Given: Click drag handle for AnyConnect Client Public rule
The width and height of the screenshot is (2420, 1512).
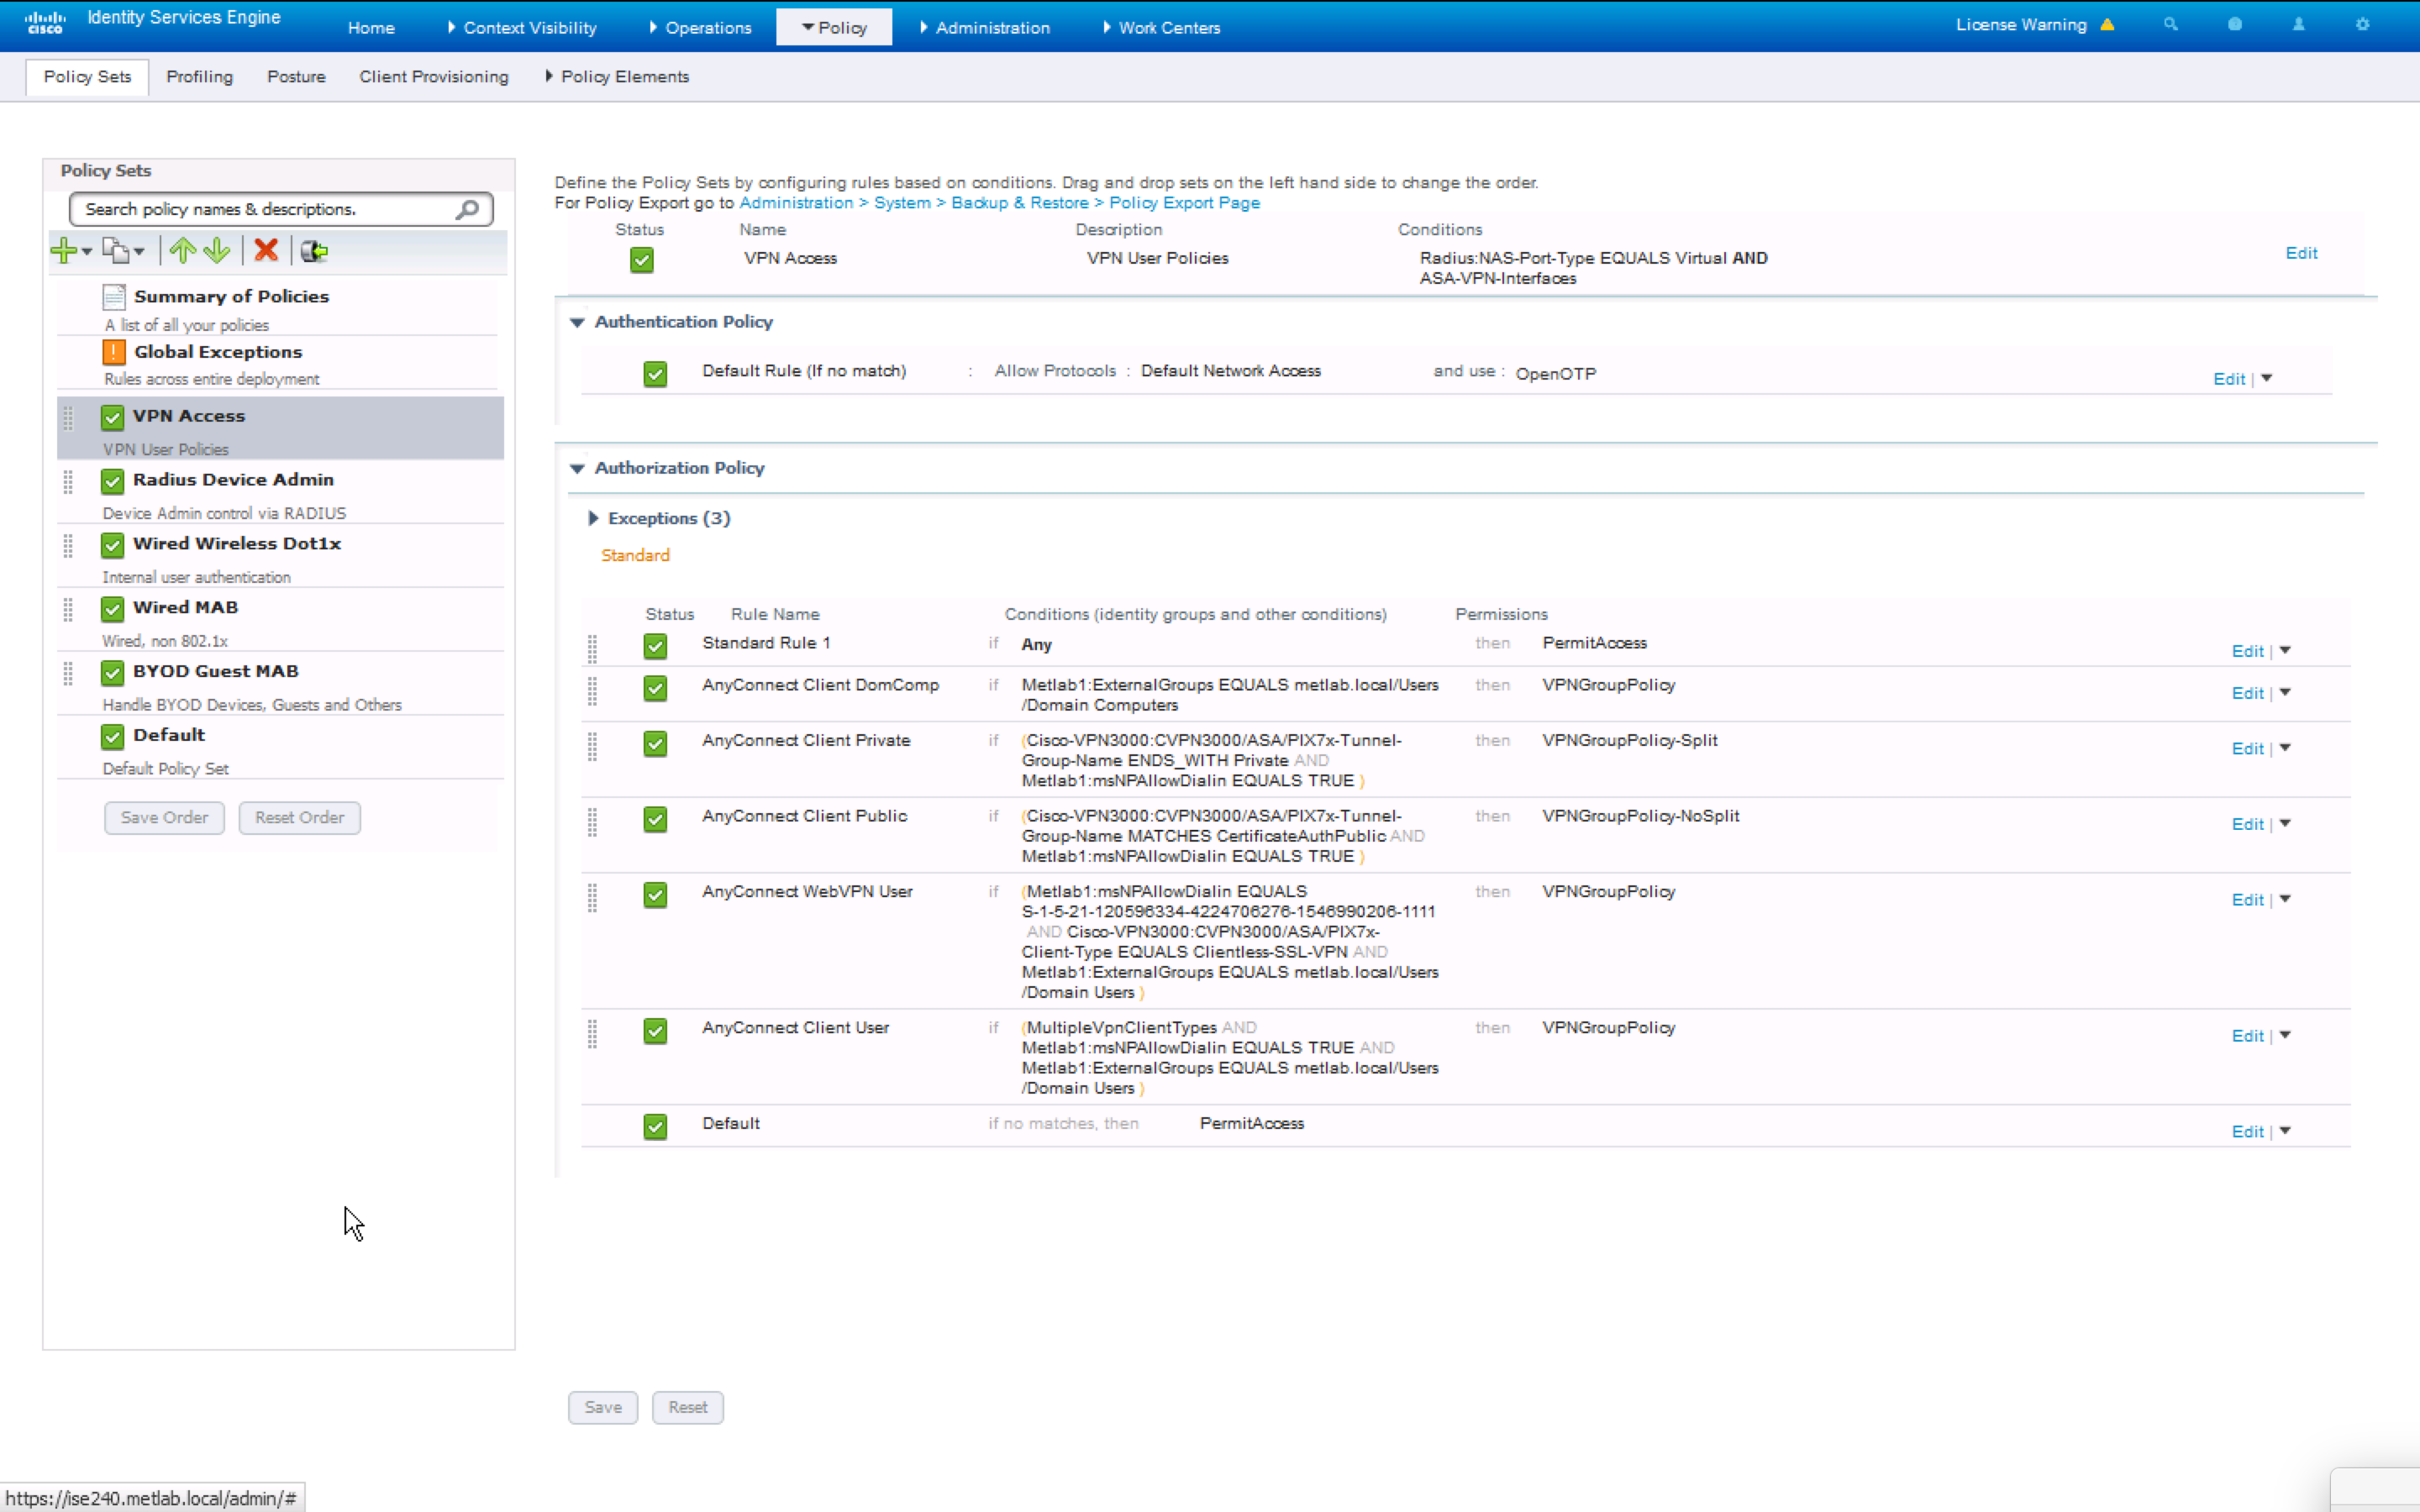Looking at the screenshot, I should pos(592,822).
